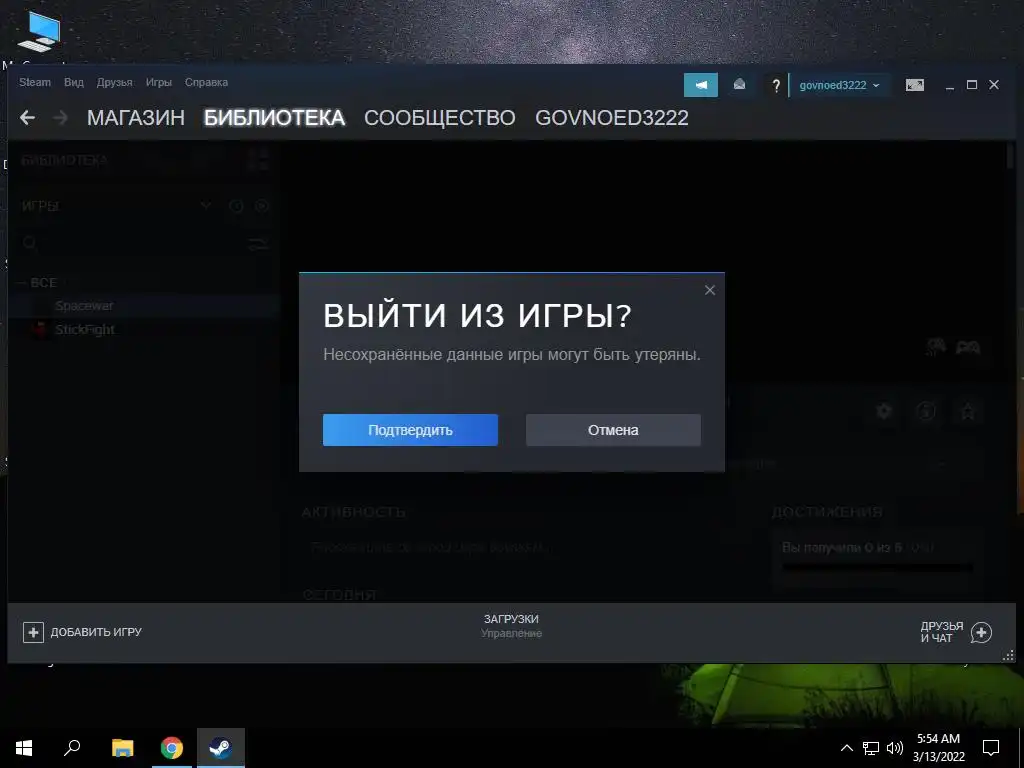Viewport: 1024px width, 768px height.
Task: Click the library vertical scrollbar
Action: (x=1010, y=157)
